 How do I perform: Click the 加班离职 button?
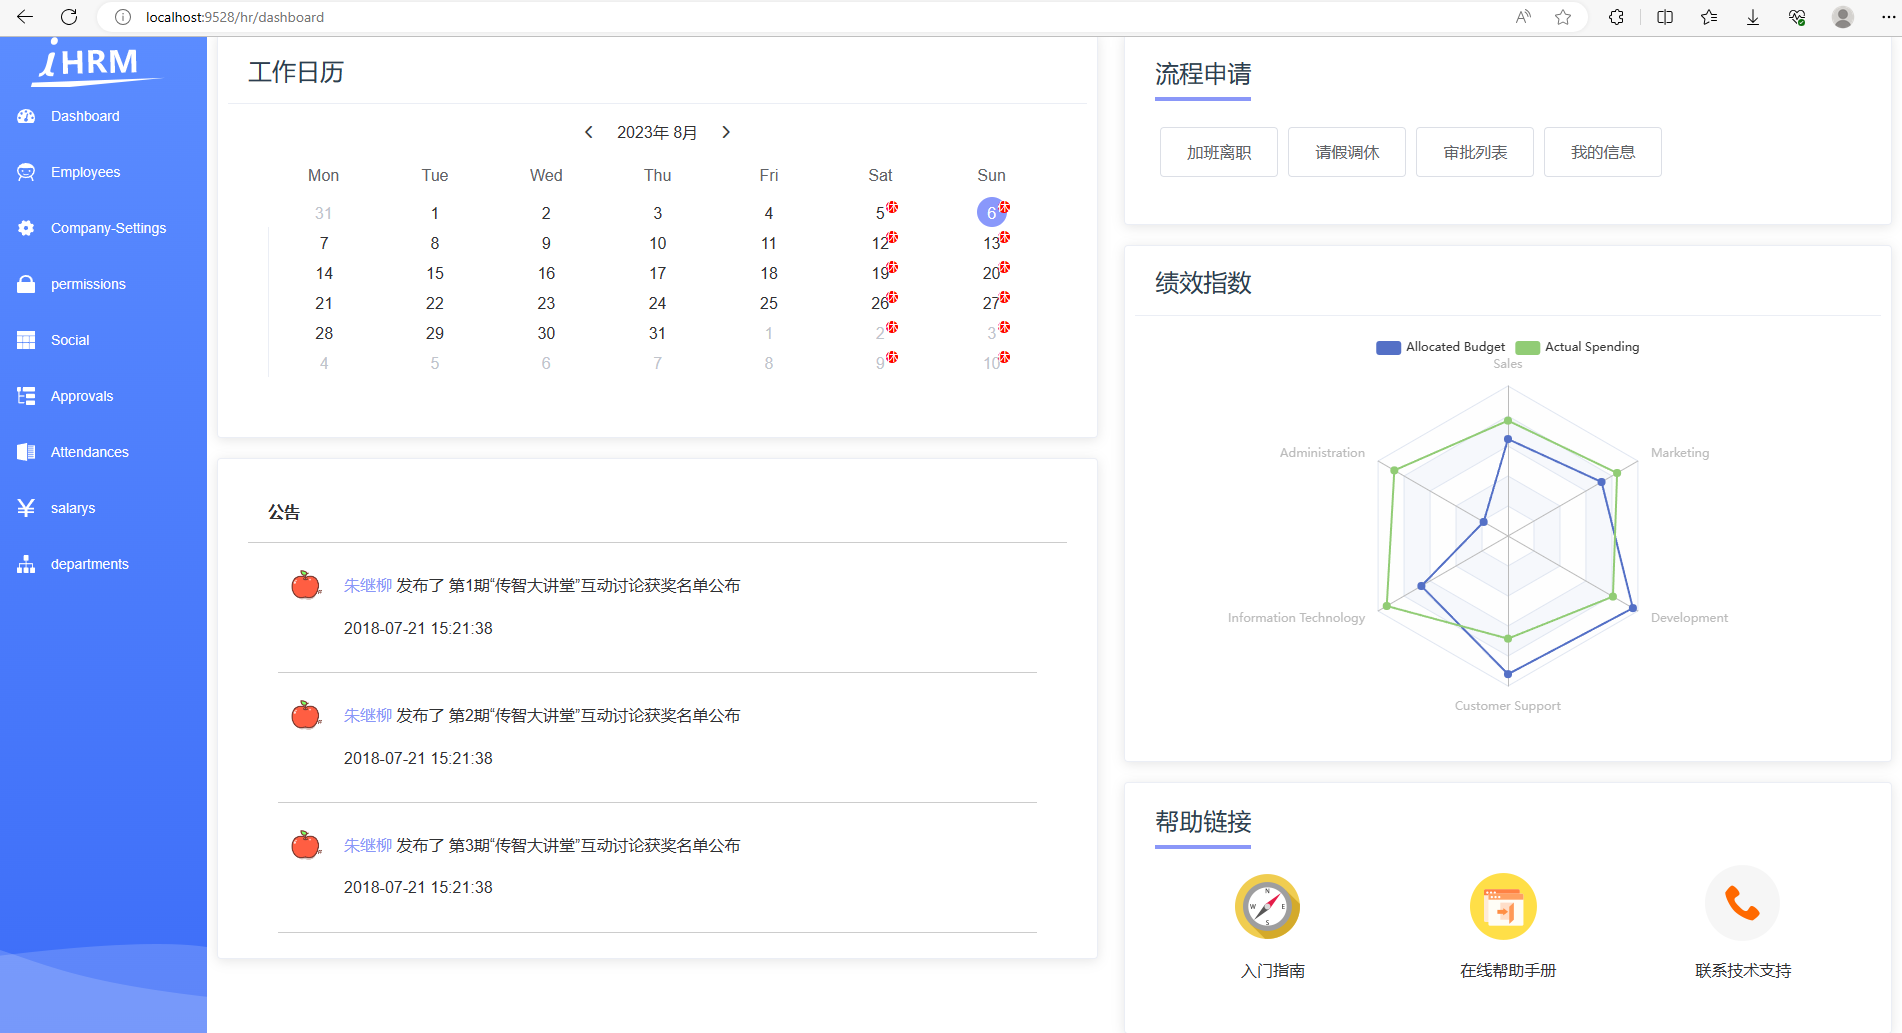[1219, 152]
